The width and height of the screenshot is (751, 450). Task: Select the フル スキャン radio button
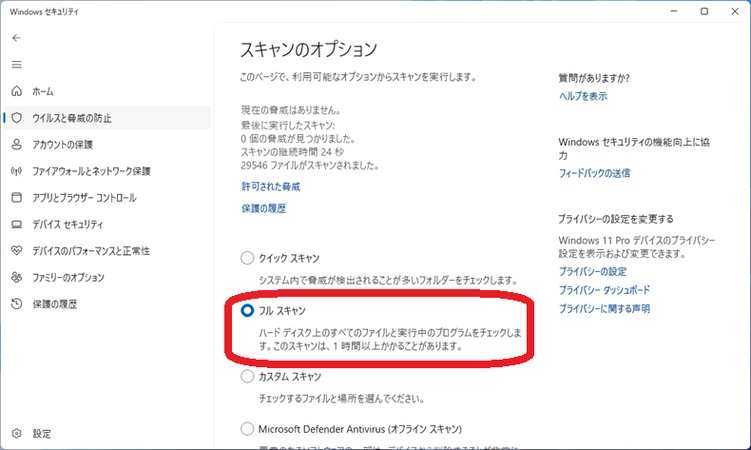(247, 311)
